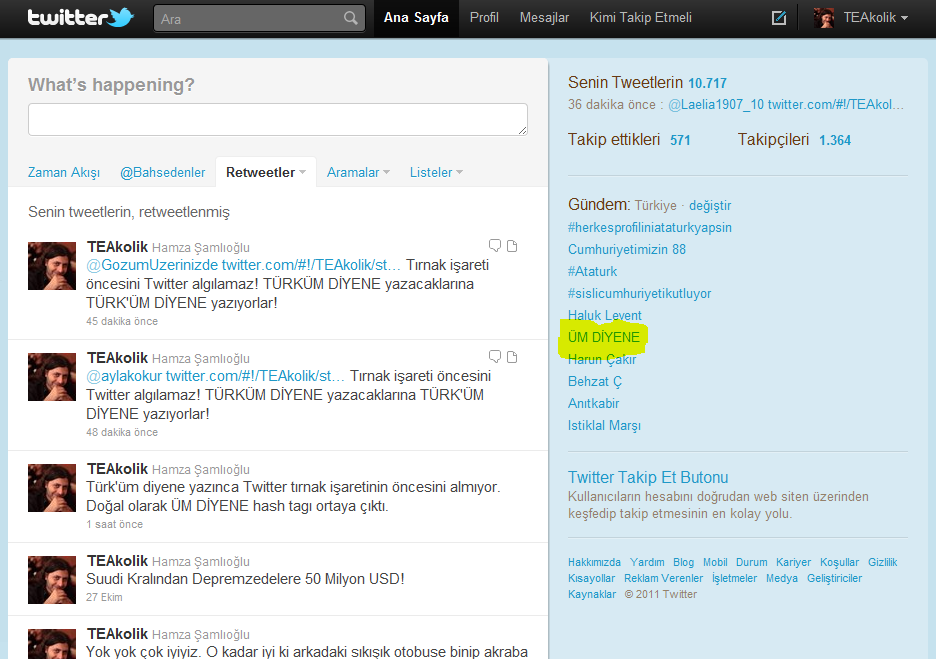The height and width of the screenshot is (659, 936).
Task: Open Yardım footer link
Action: (647, 562)
